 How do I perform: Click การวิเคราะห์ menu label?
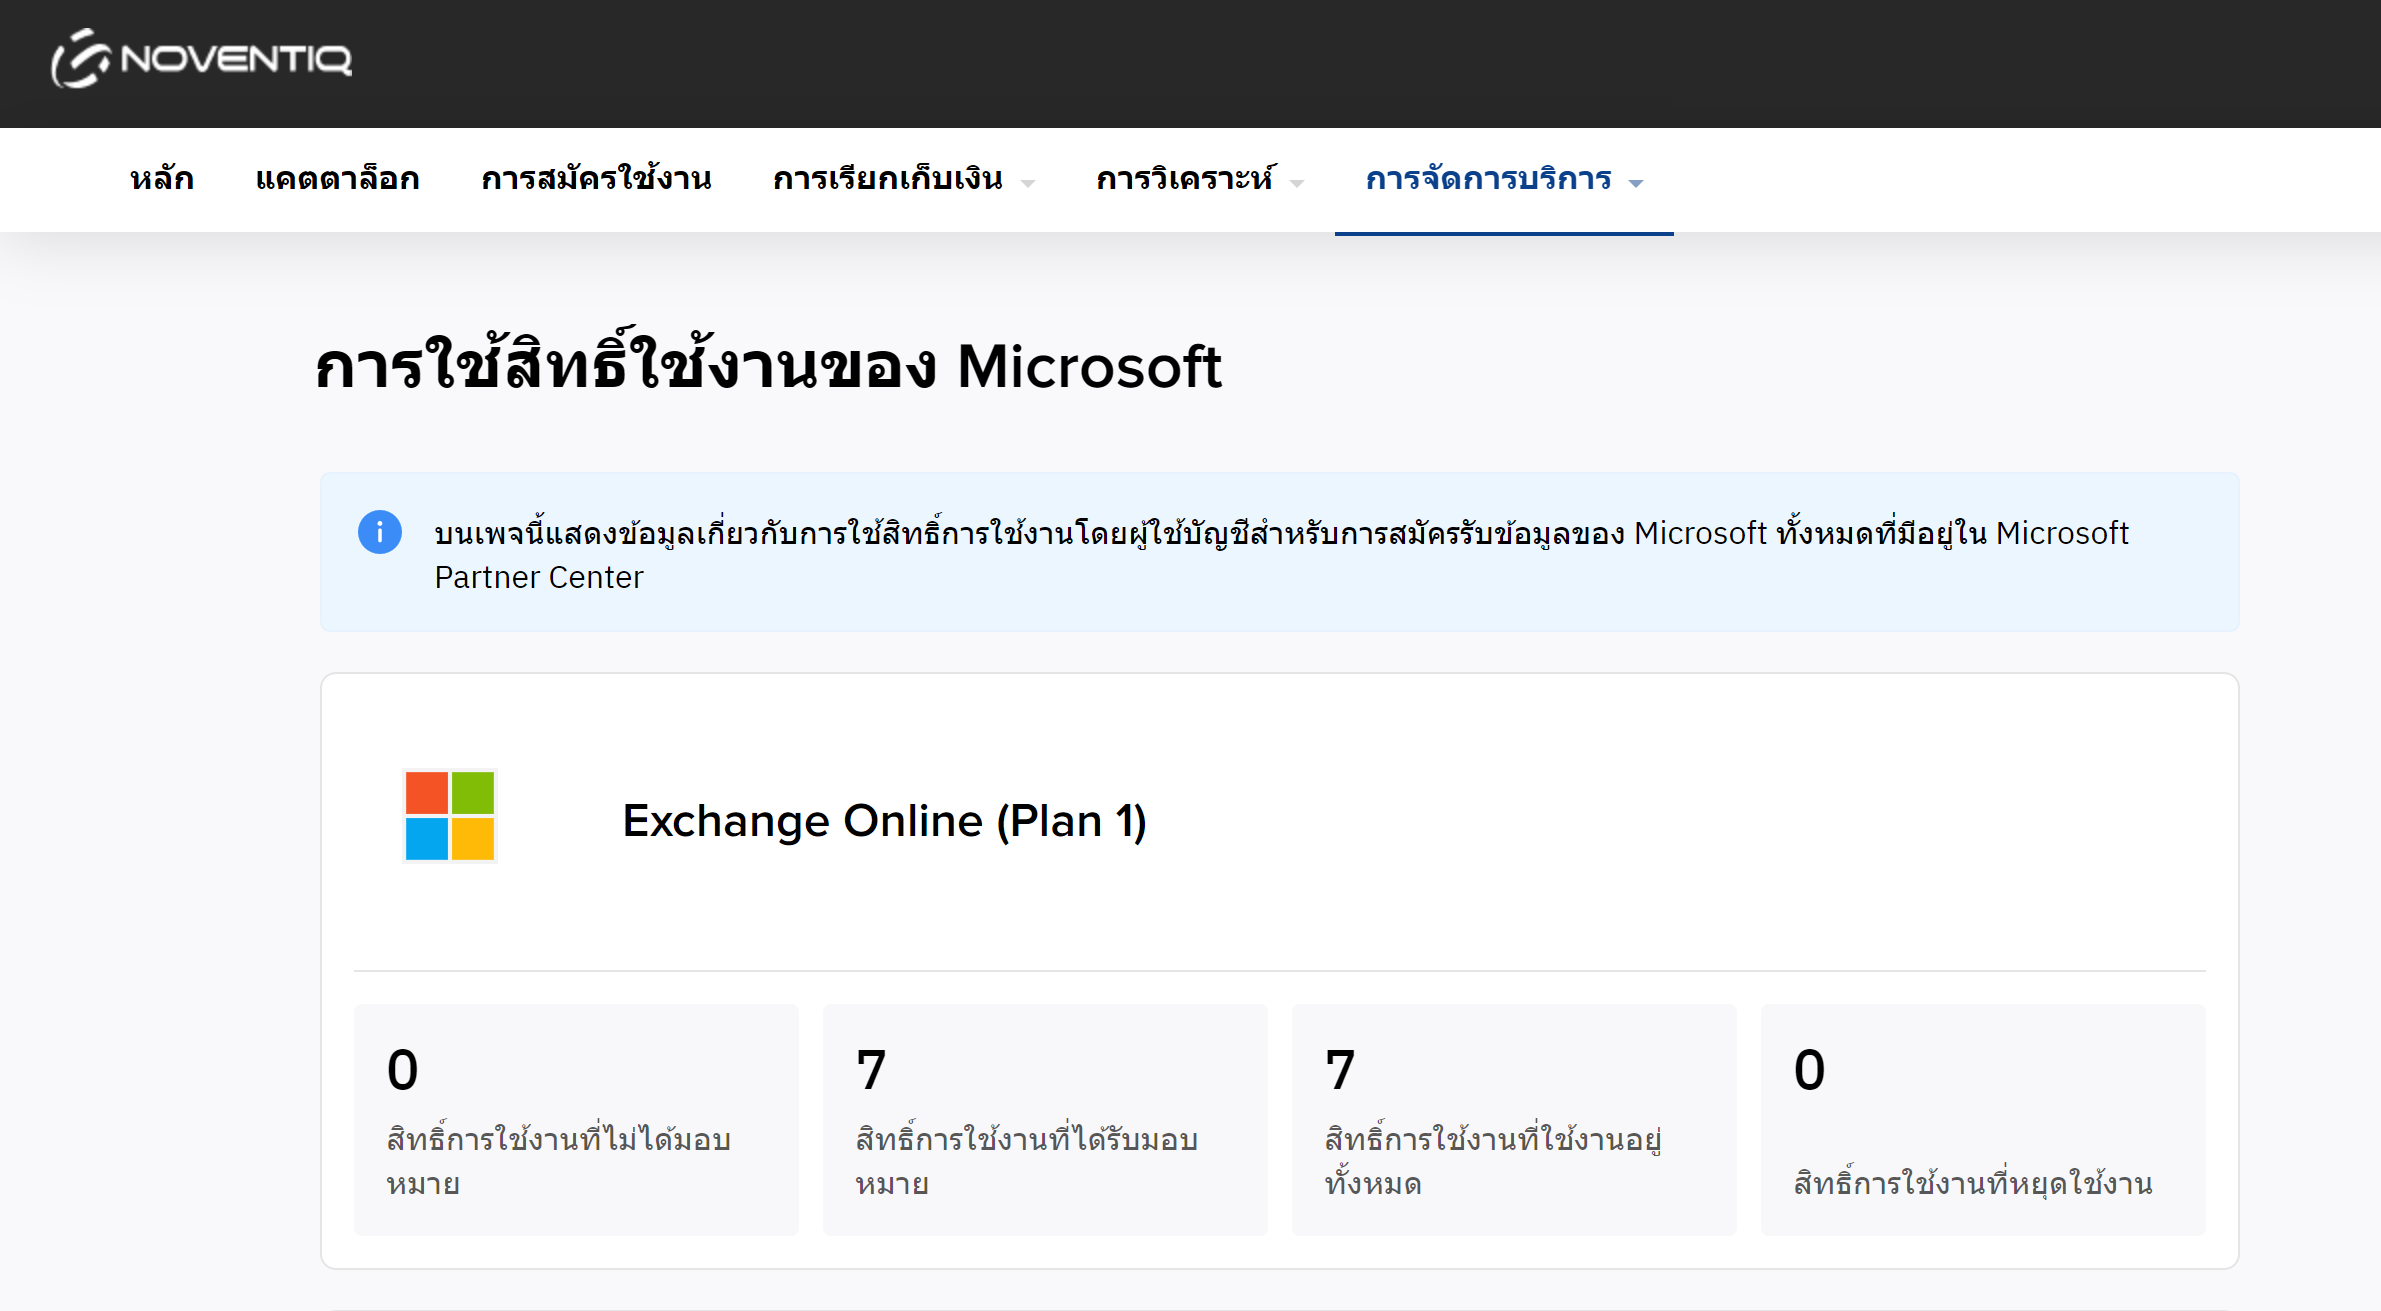point(1184,179)
